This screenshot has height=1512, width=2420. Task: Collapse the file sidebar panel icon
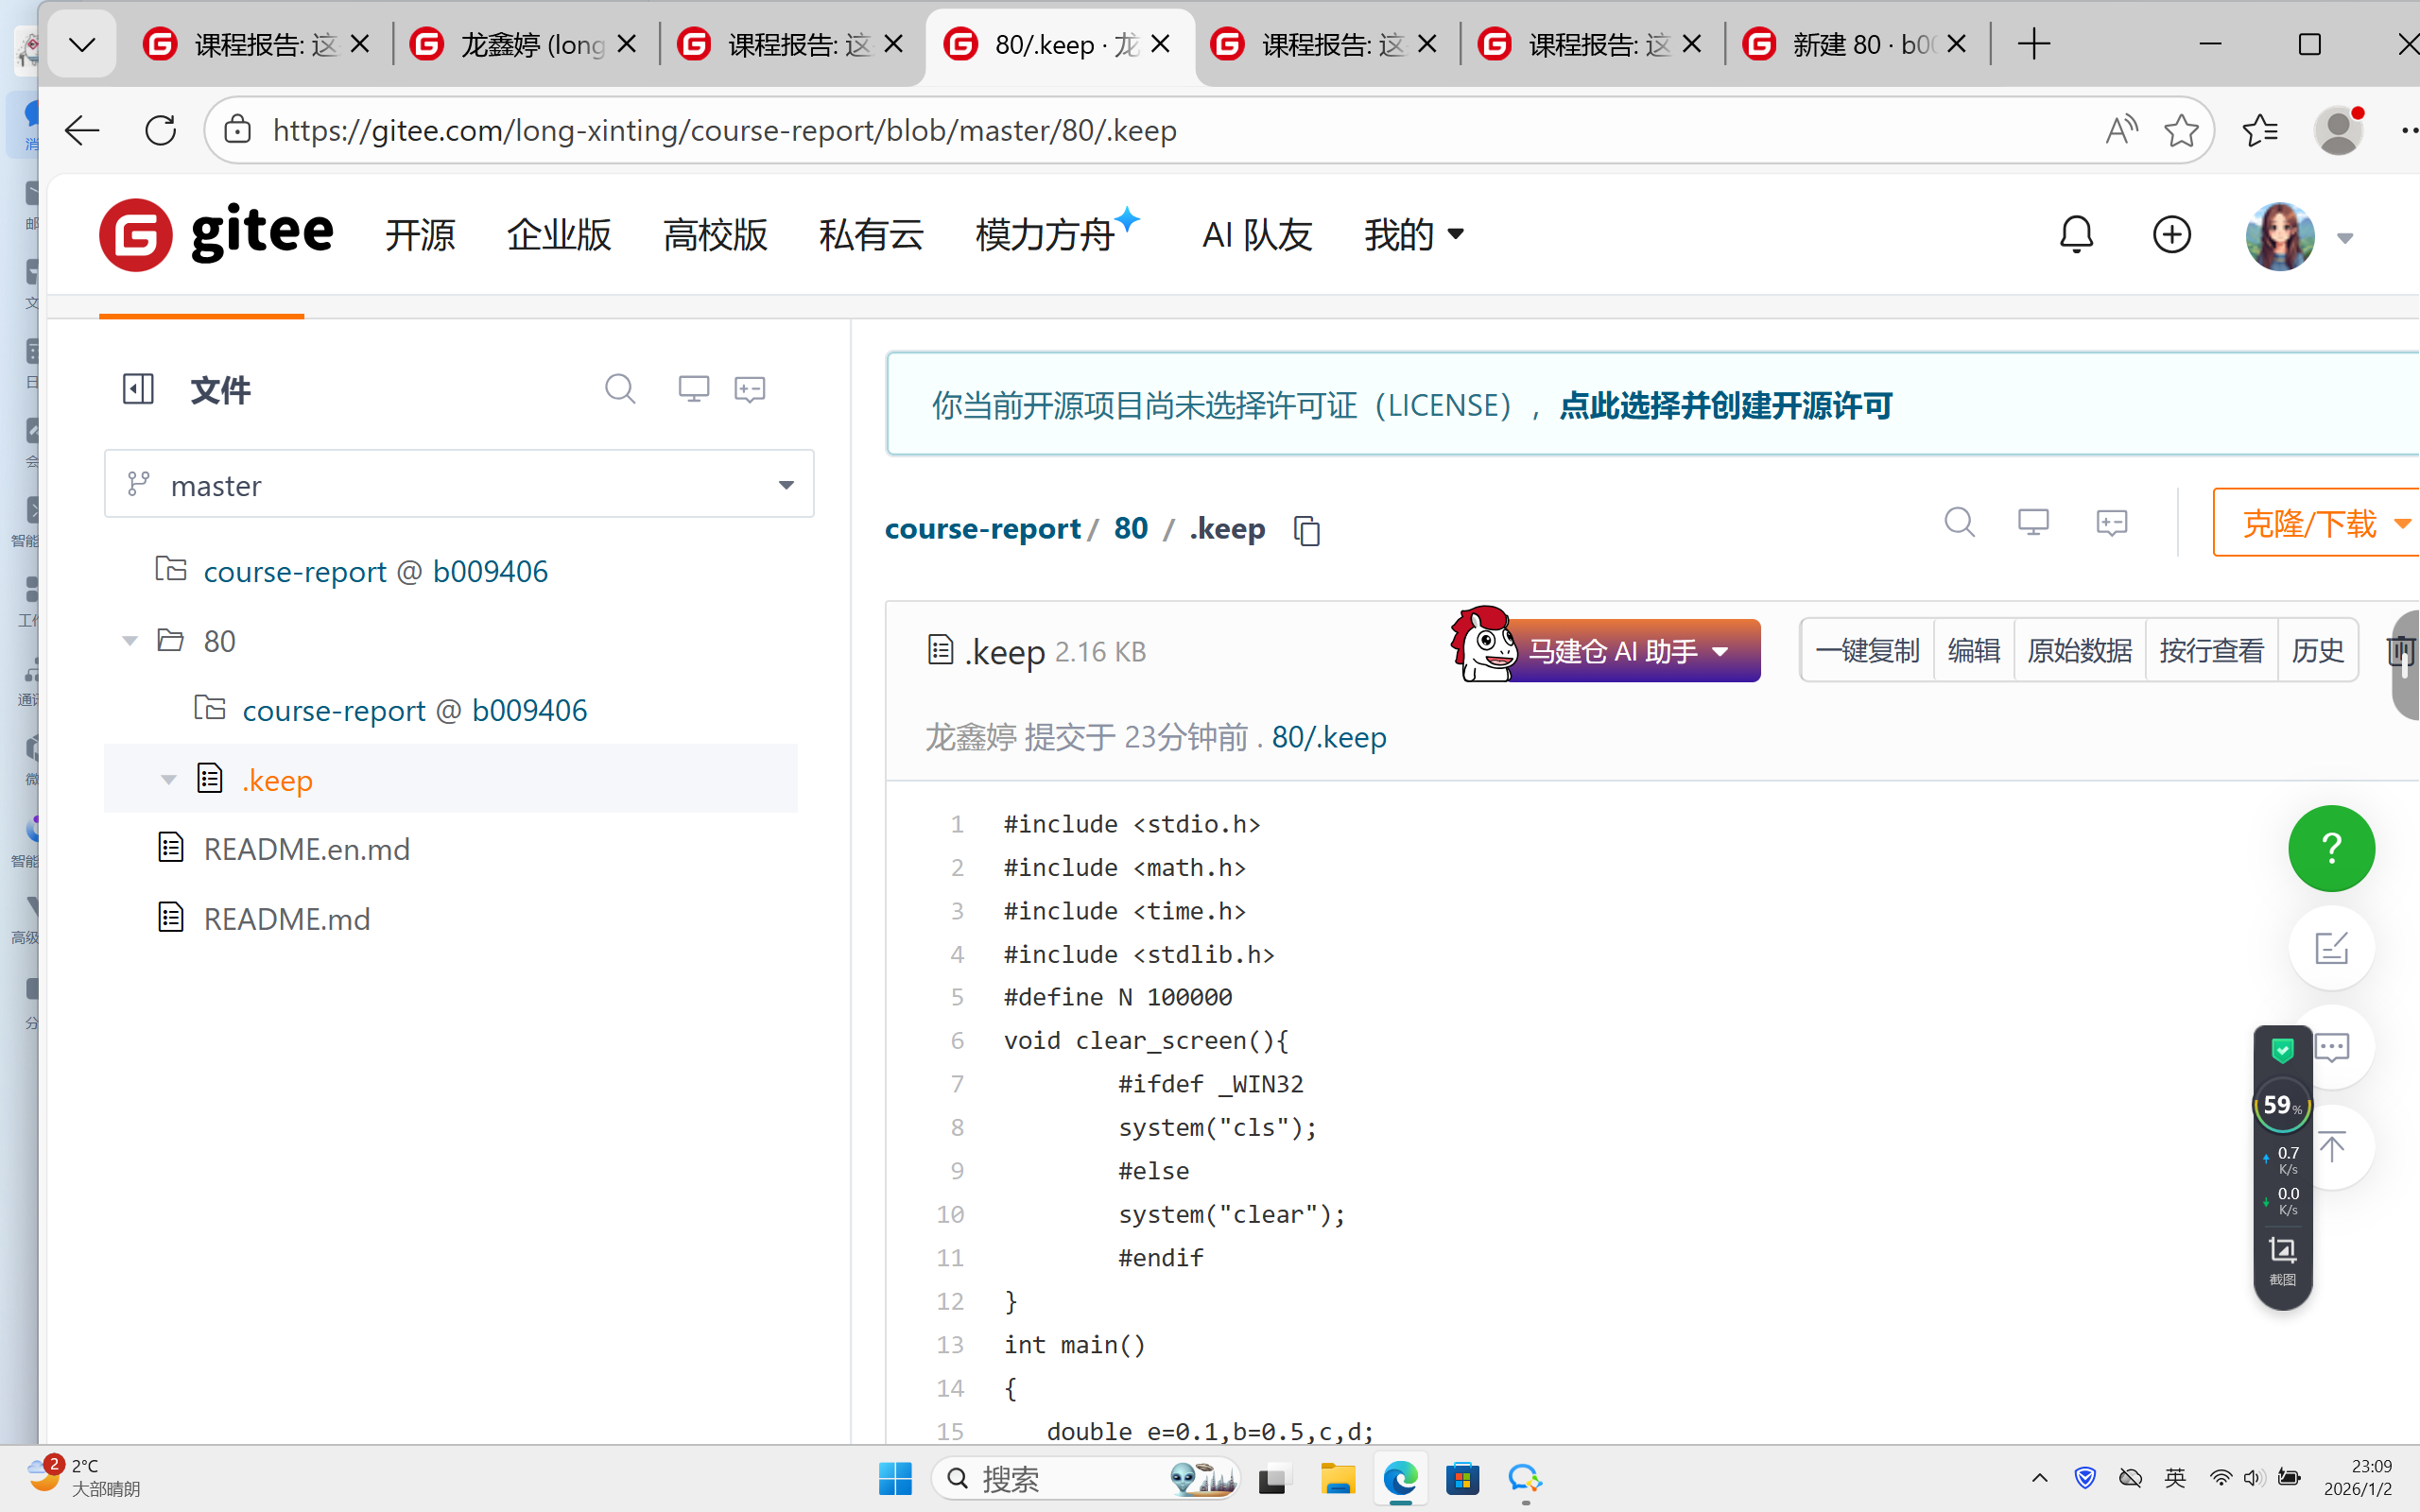[x=138, y=389]
